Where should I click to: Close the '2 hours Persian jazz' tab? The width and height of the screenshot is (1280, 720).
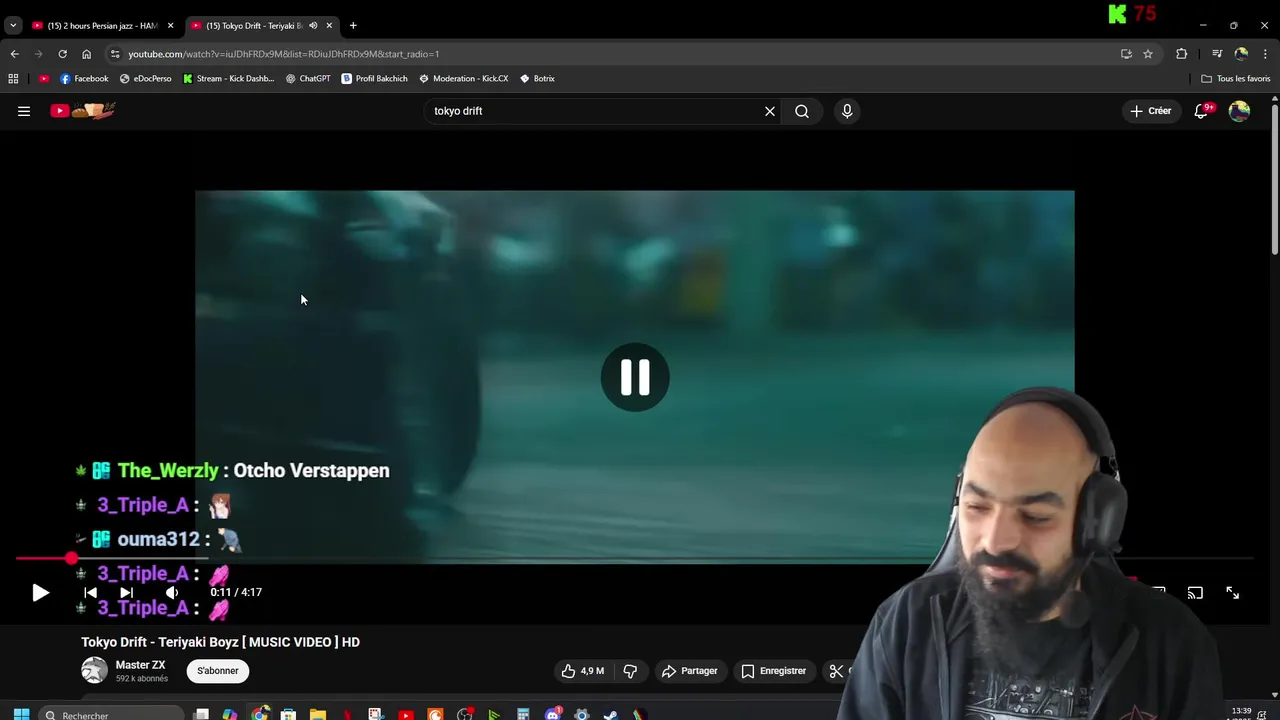coord(170,25)
